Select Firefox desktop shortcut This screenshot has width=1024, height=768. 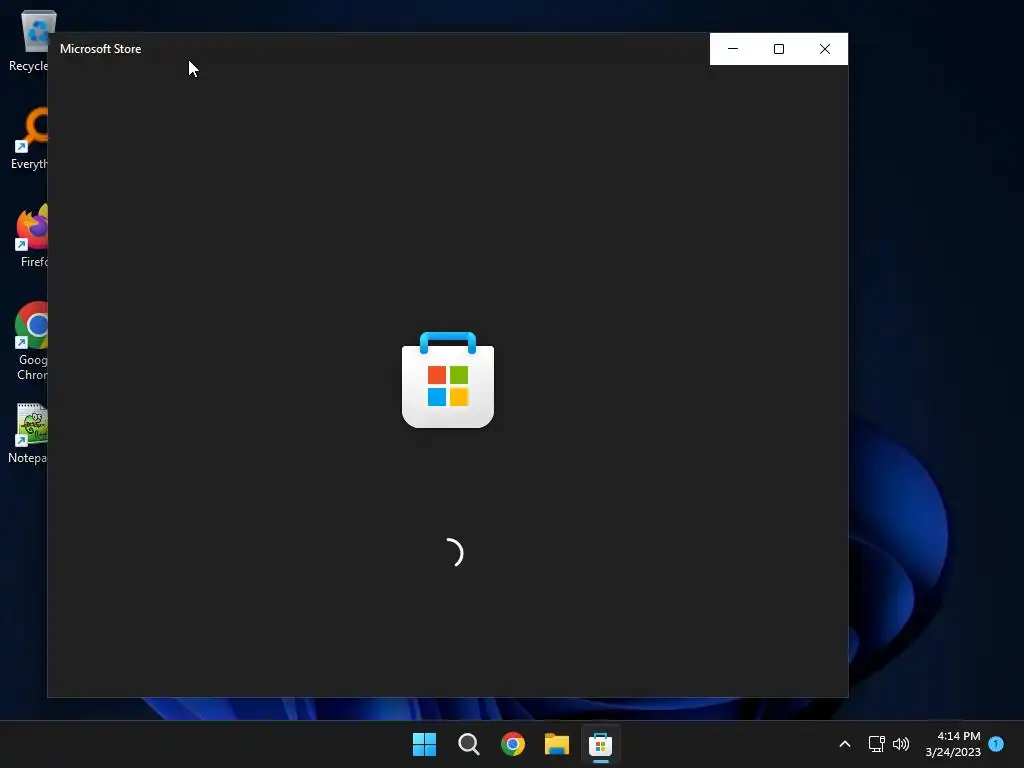(x=31, y=236)
